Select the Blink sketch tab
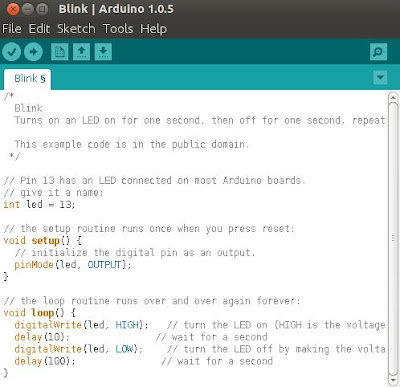This screenshot has width=400, height=387. (27, 79)
